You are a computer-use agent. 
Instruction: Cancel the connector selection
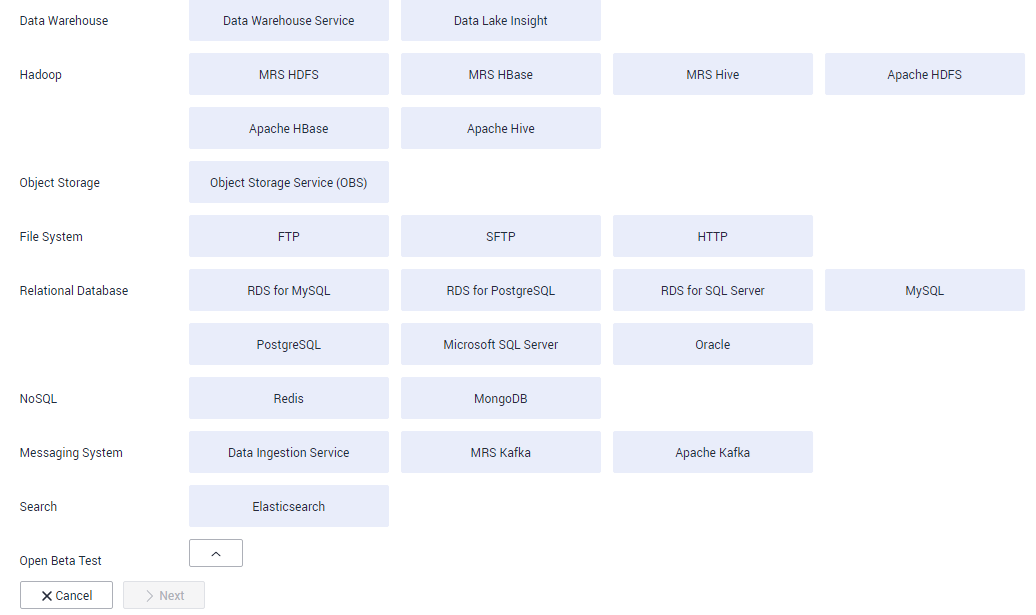point(66,595)
